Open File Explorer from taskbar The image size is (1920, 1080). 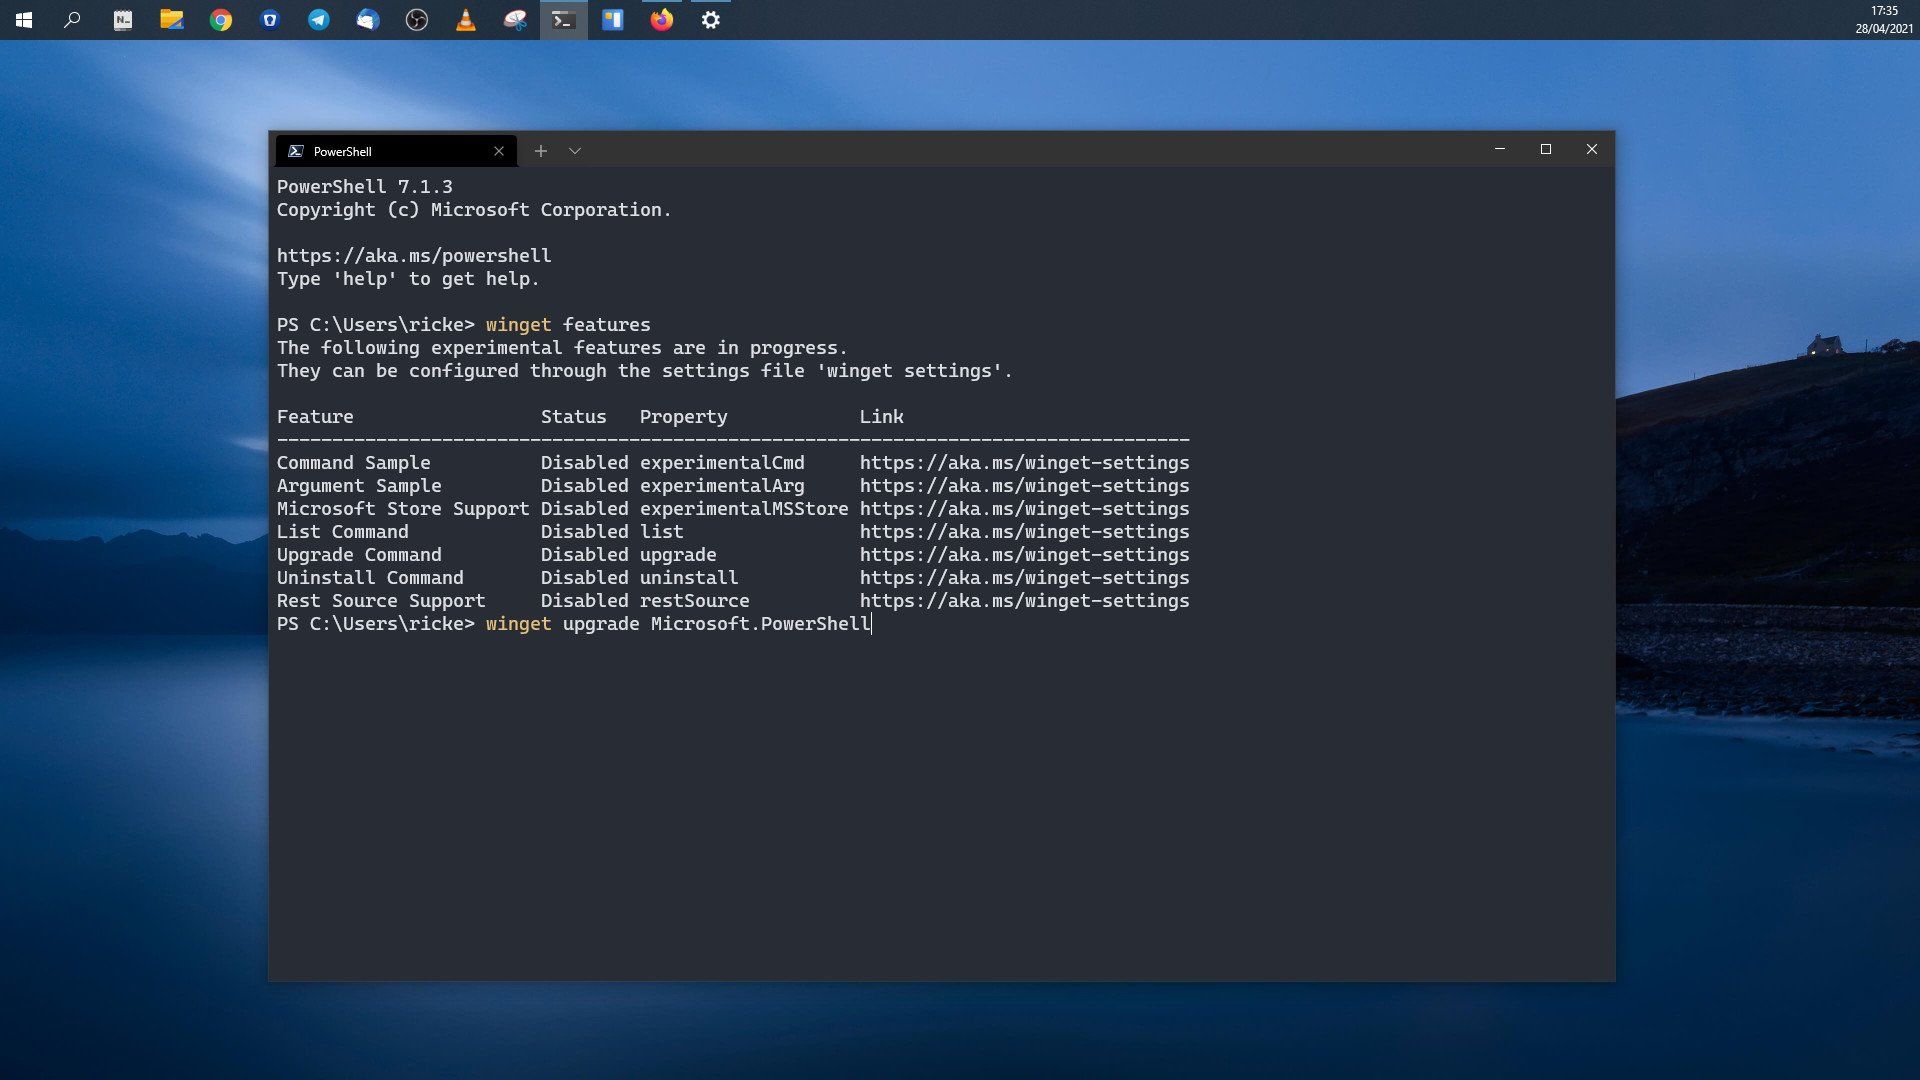coord(172,20)
